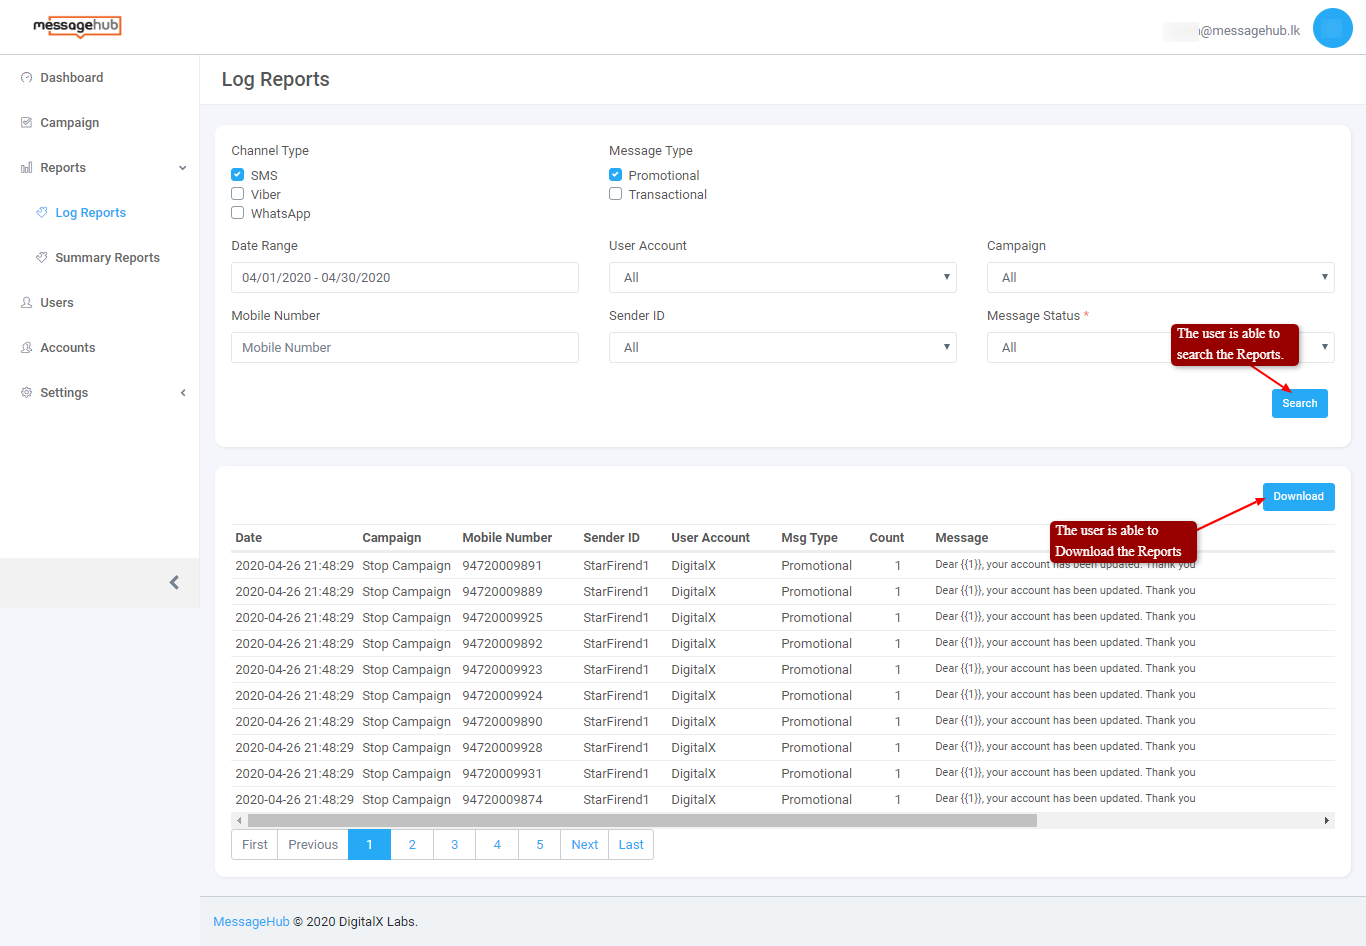Expand the Campaign dropdown
Image resolution: width=1366 pixels, height=946 pixels.
point(1160,278)
